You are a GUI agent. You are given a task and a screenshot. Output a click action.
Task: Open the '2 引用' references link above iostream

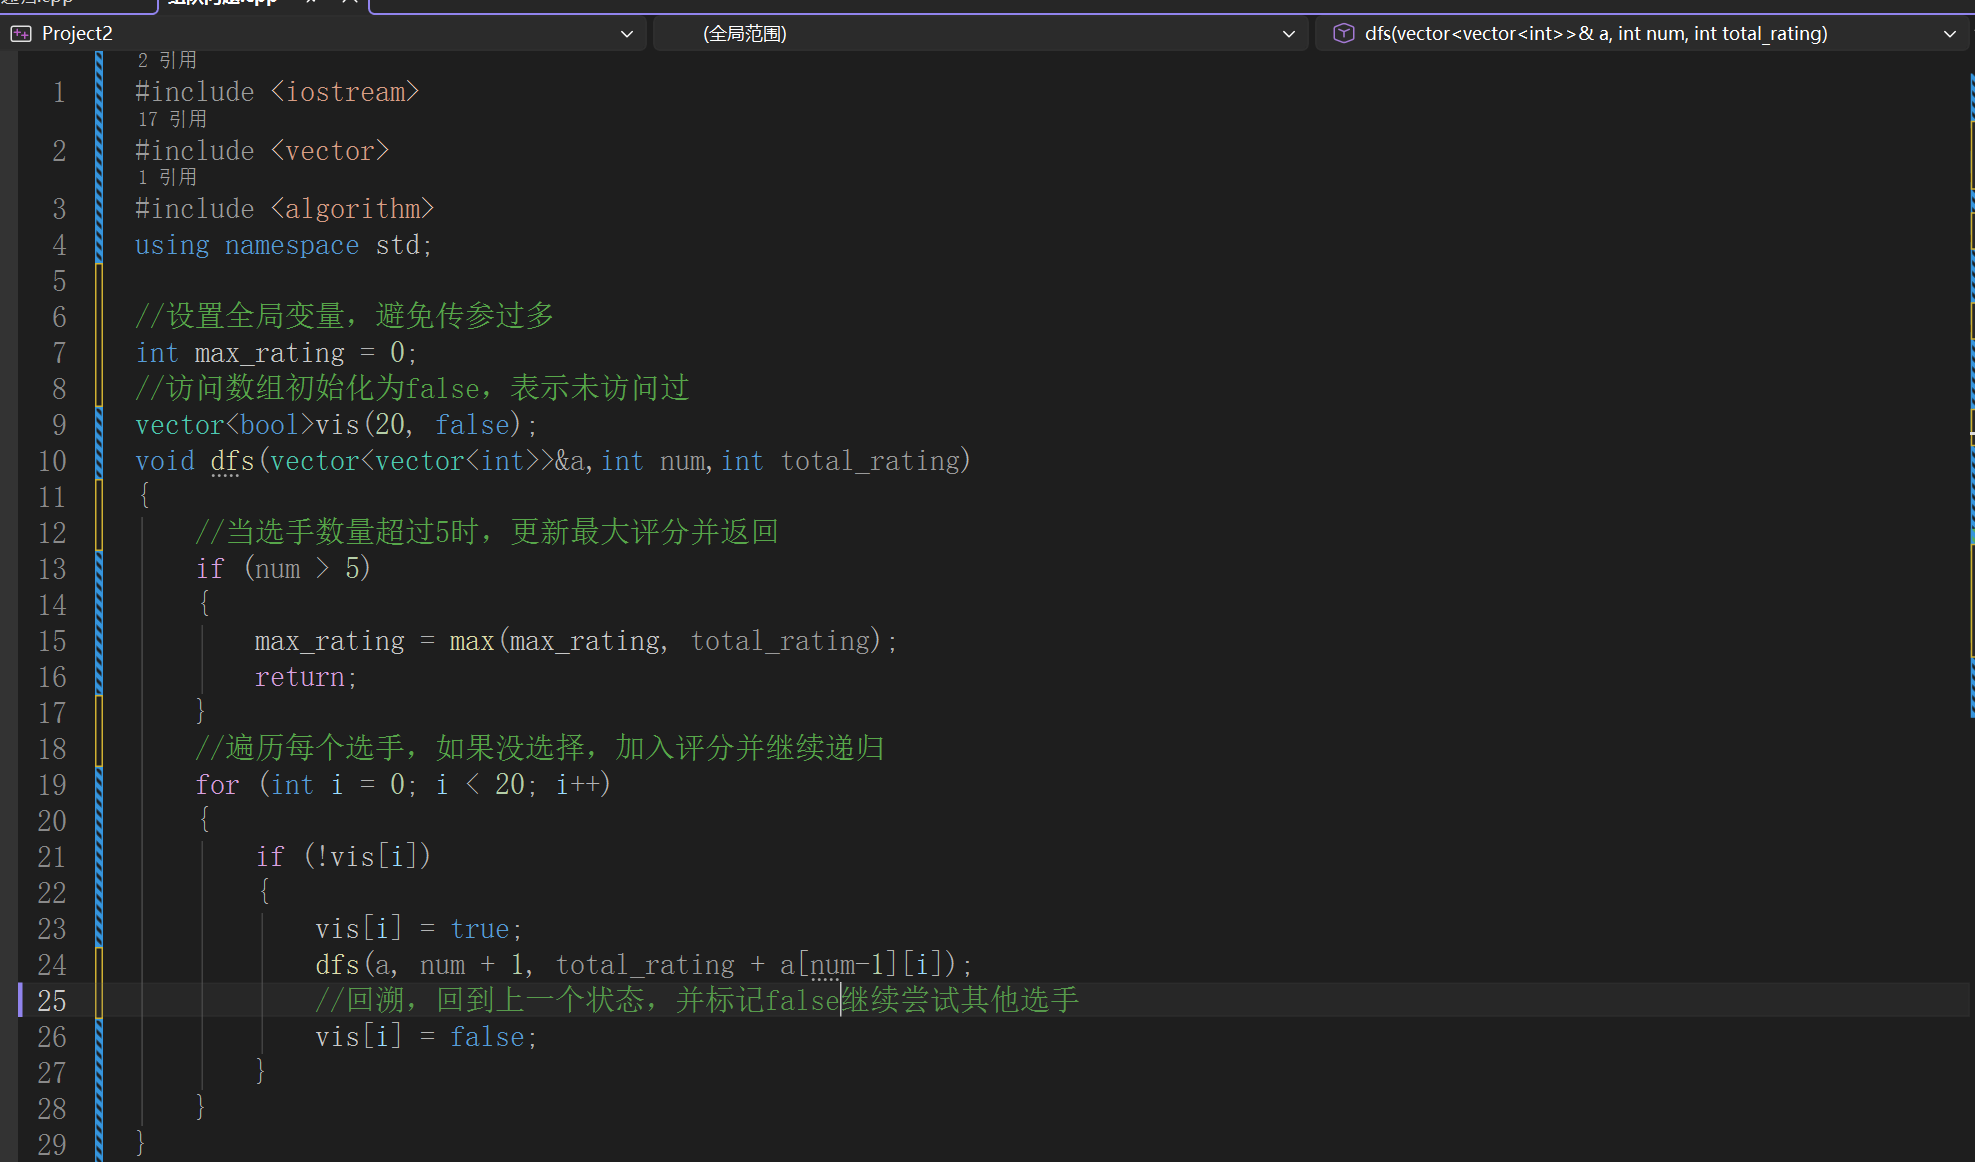point(167,61)
